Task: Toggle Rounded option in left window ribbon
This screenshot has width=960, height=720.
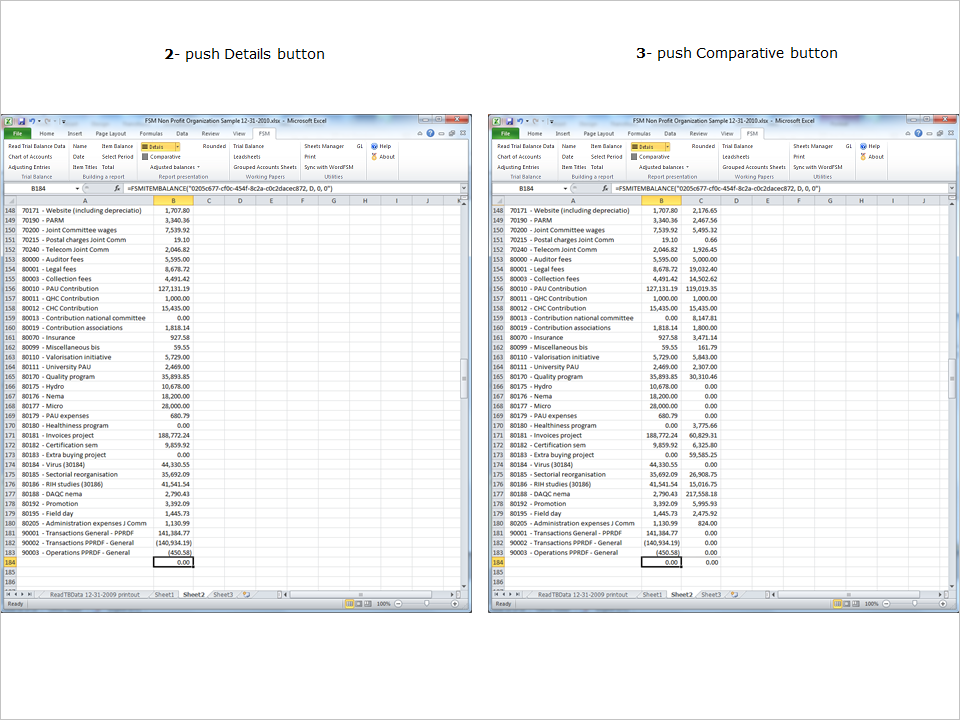Action: [x=214, y=146]
